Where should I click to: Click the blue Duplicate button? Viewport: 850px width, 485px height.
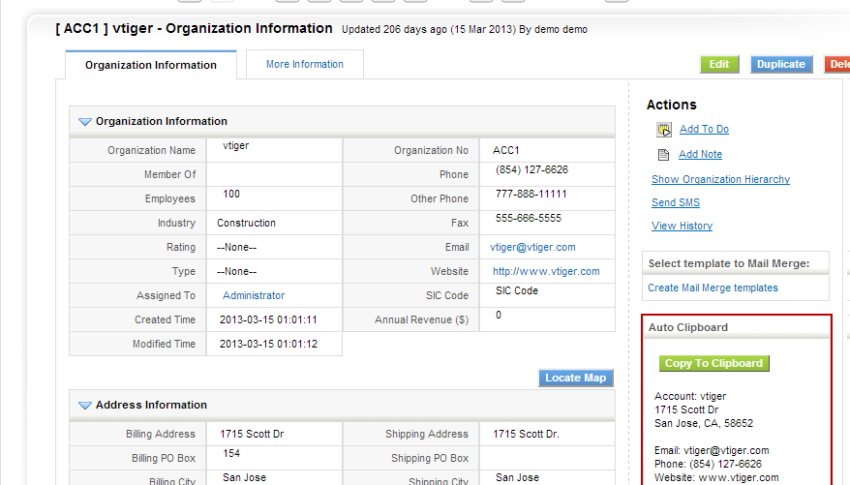tap(781, 64)
